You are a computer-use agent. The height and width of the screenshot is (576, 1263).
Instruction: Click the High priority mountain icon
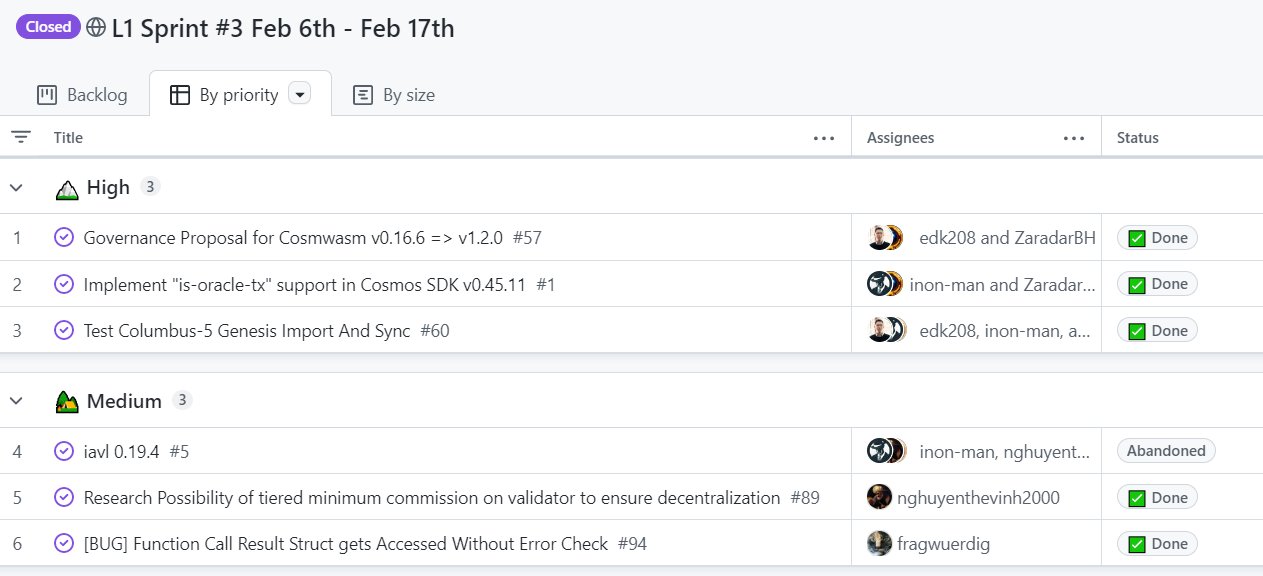pos(66,188)
